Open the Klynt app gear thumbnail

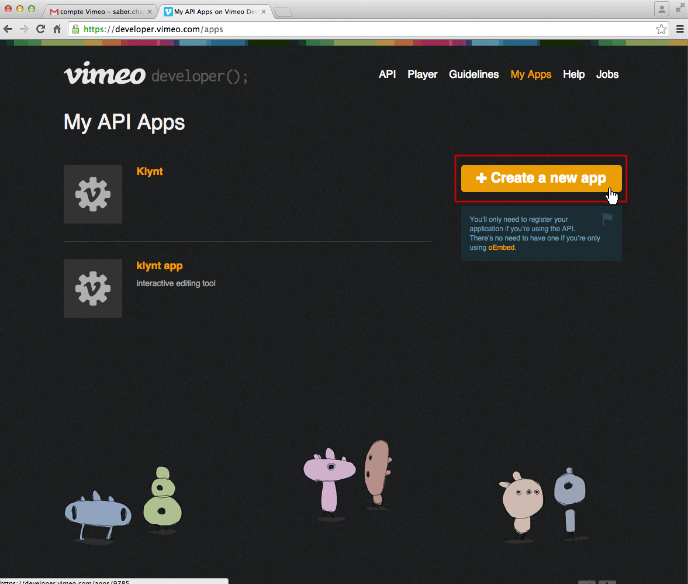[x=93, y=194]
